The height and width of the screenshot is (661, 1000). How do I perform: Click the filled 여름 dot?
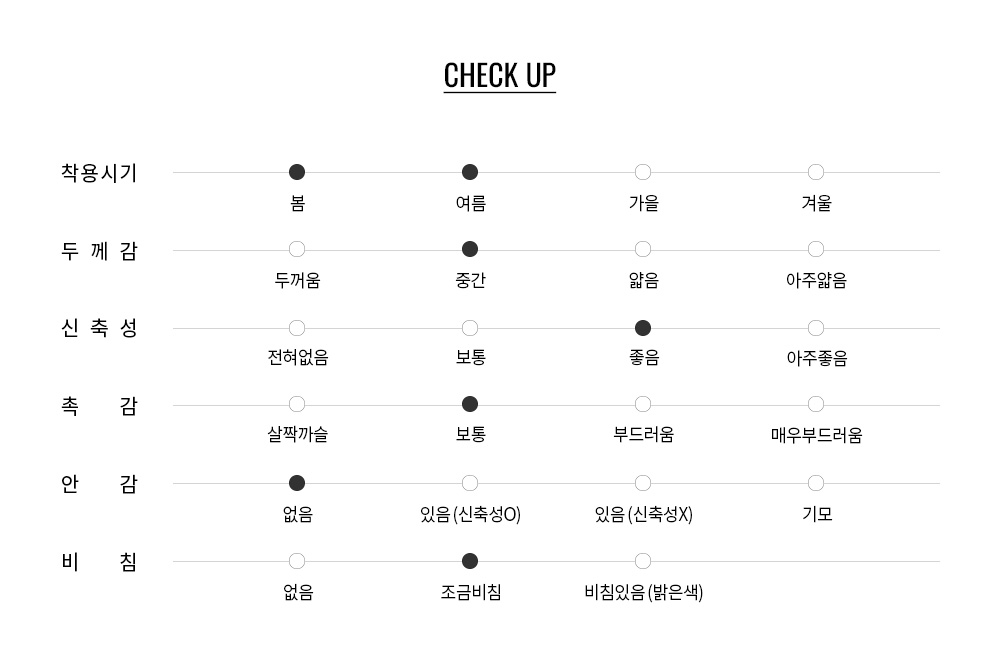click(470, 172)
